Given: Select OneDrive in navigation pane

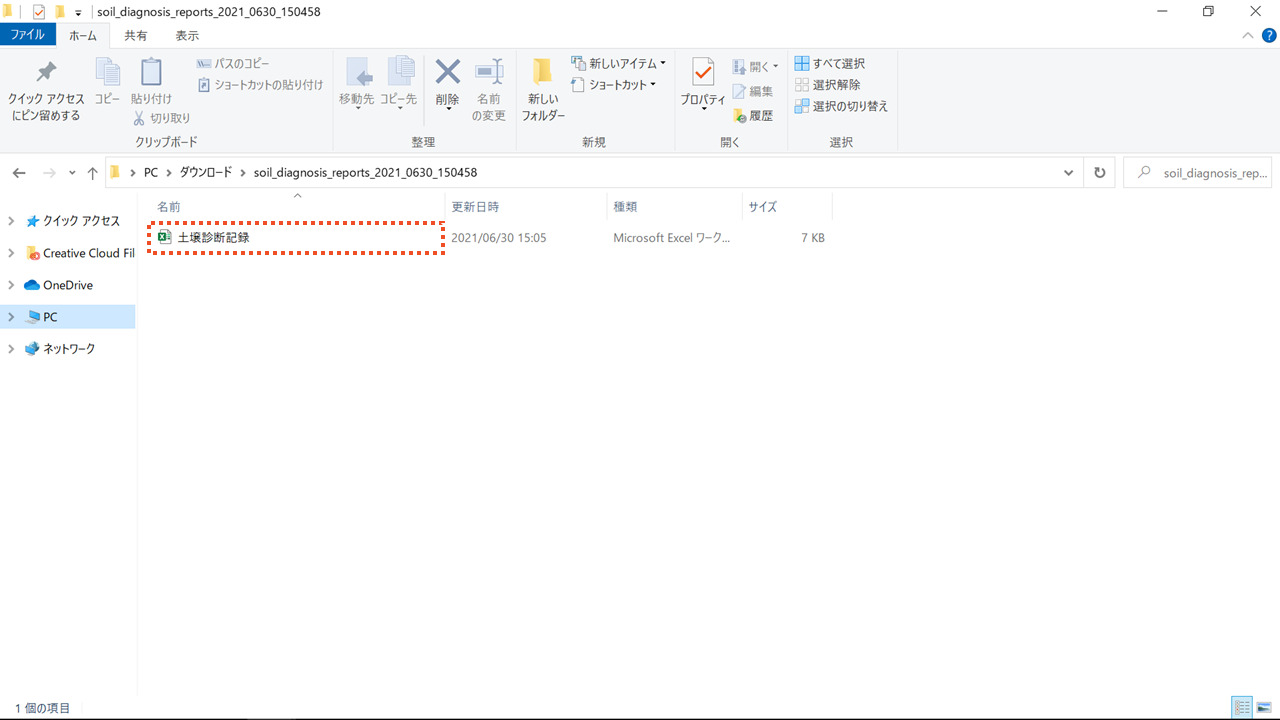Looking at the screenshot, I should click(x=59, y=285).
